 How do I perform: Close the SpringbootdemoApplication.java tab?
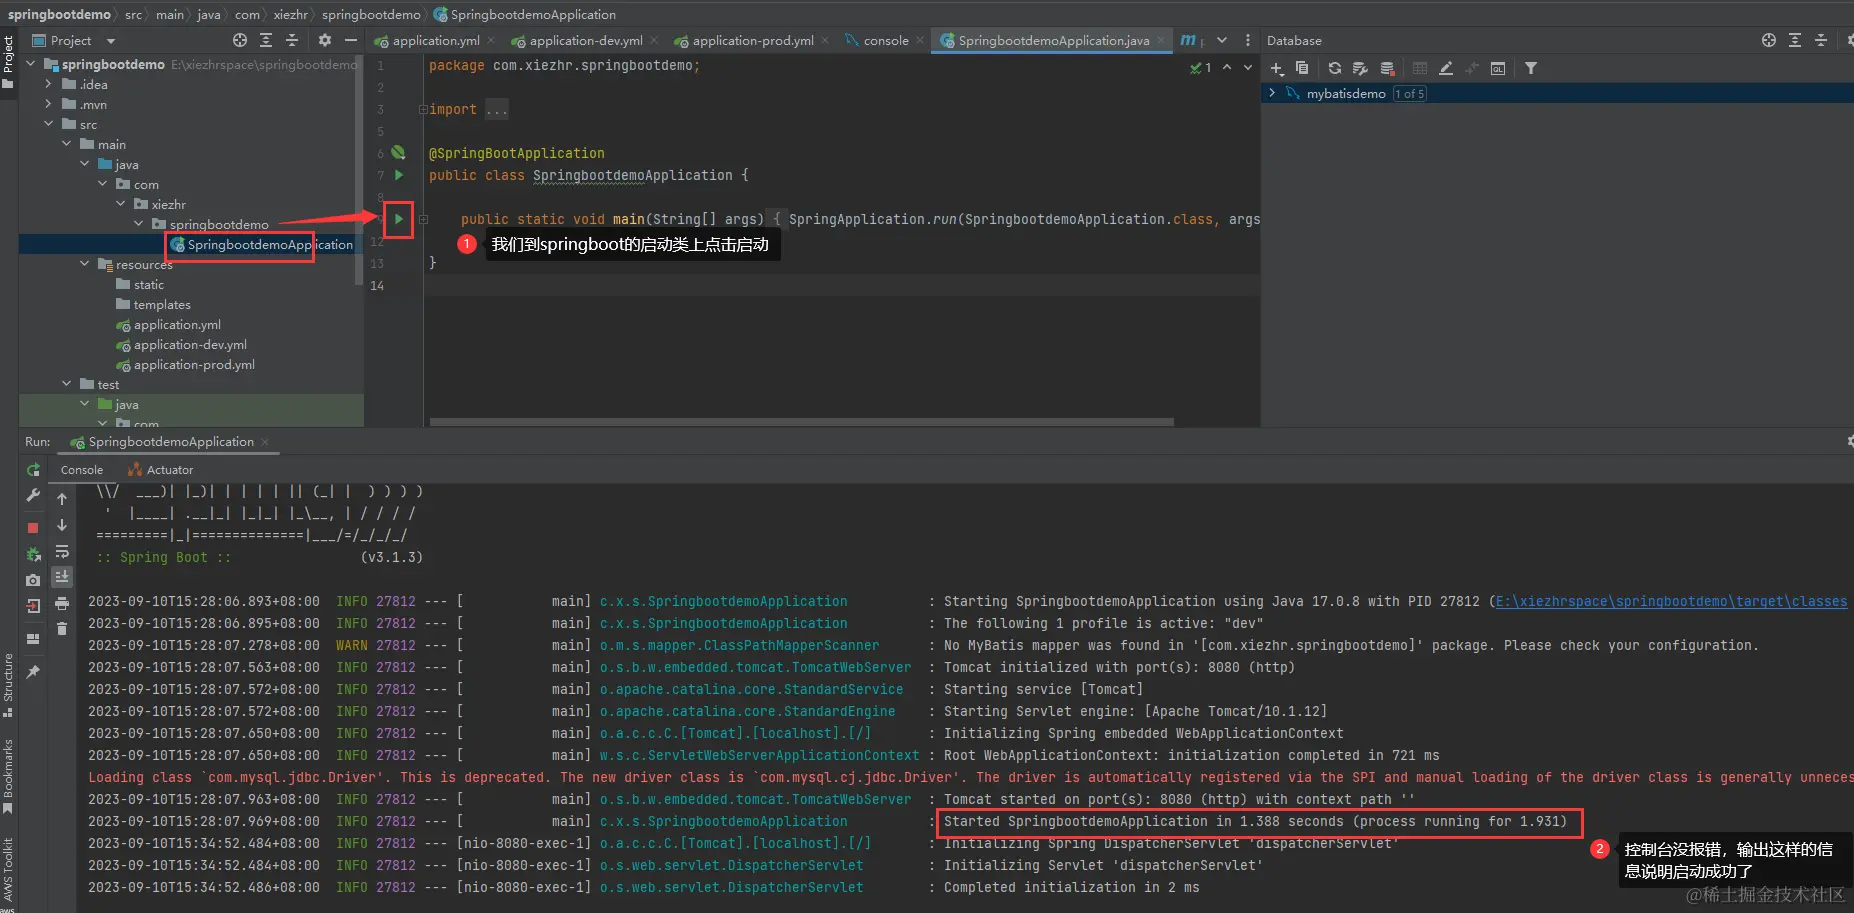coord(1161,41)
